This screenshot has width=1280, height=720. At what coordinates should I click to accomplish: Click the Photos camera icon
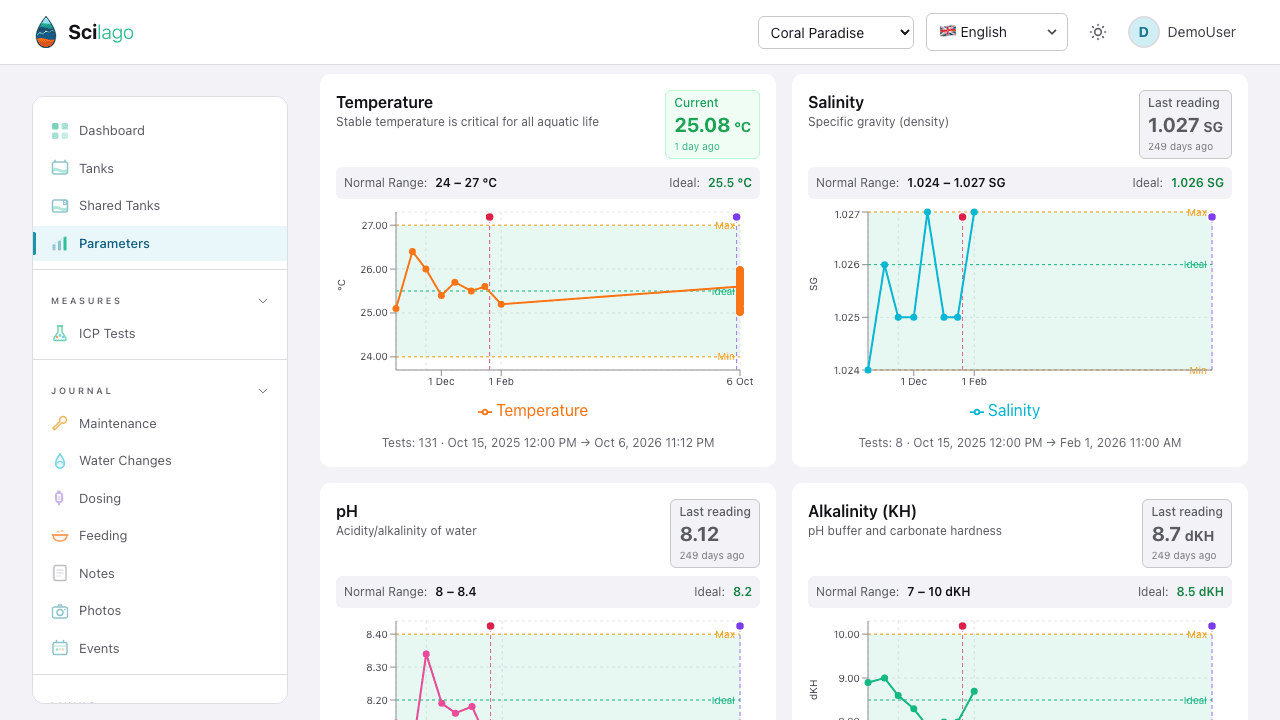click(60, 611)
